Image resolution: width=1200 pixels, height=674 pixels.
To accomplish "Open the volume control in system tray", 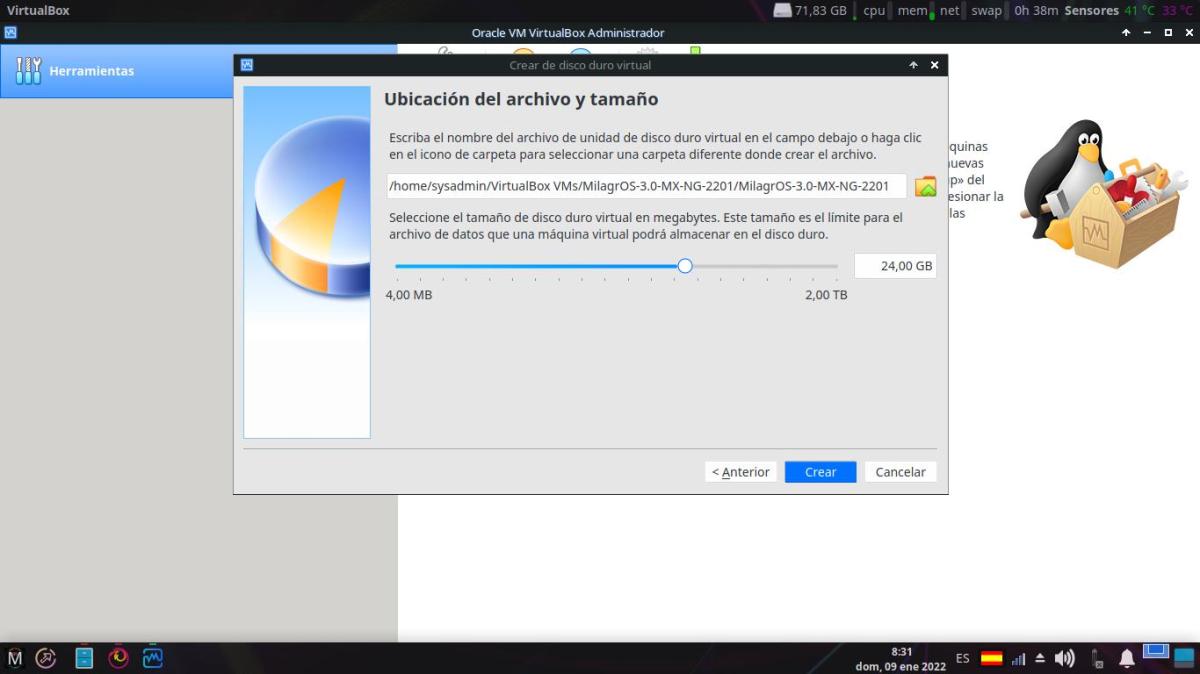I will pos(1065,658).
